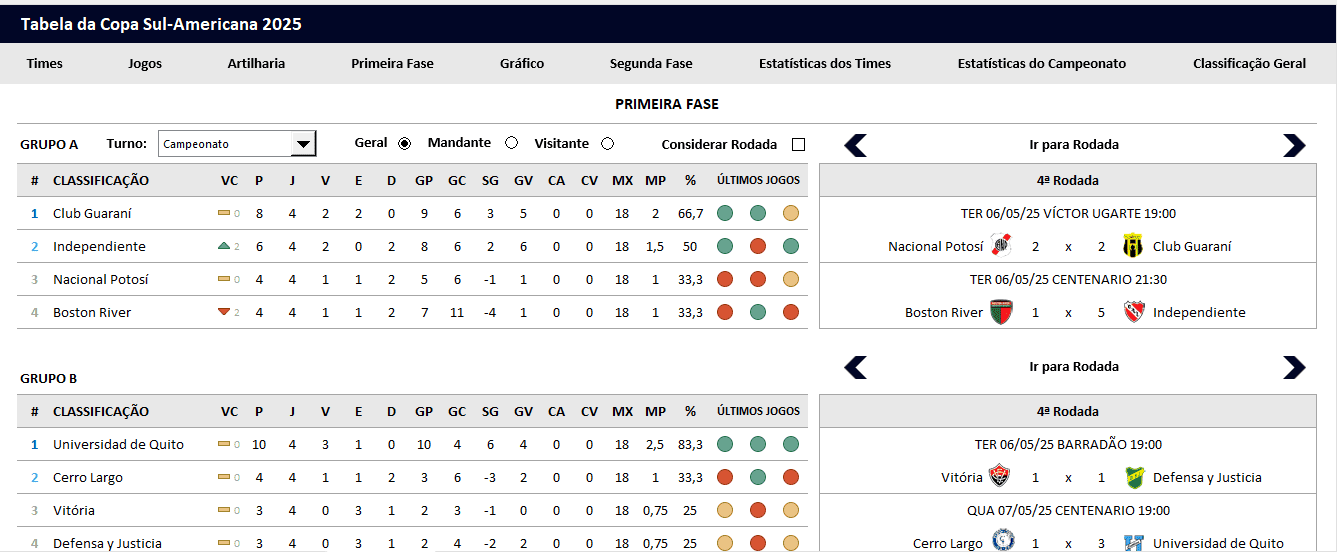Open Estatísticas do Campeonato section

point(1042,63)
